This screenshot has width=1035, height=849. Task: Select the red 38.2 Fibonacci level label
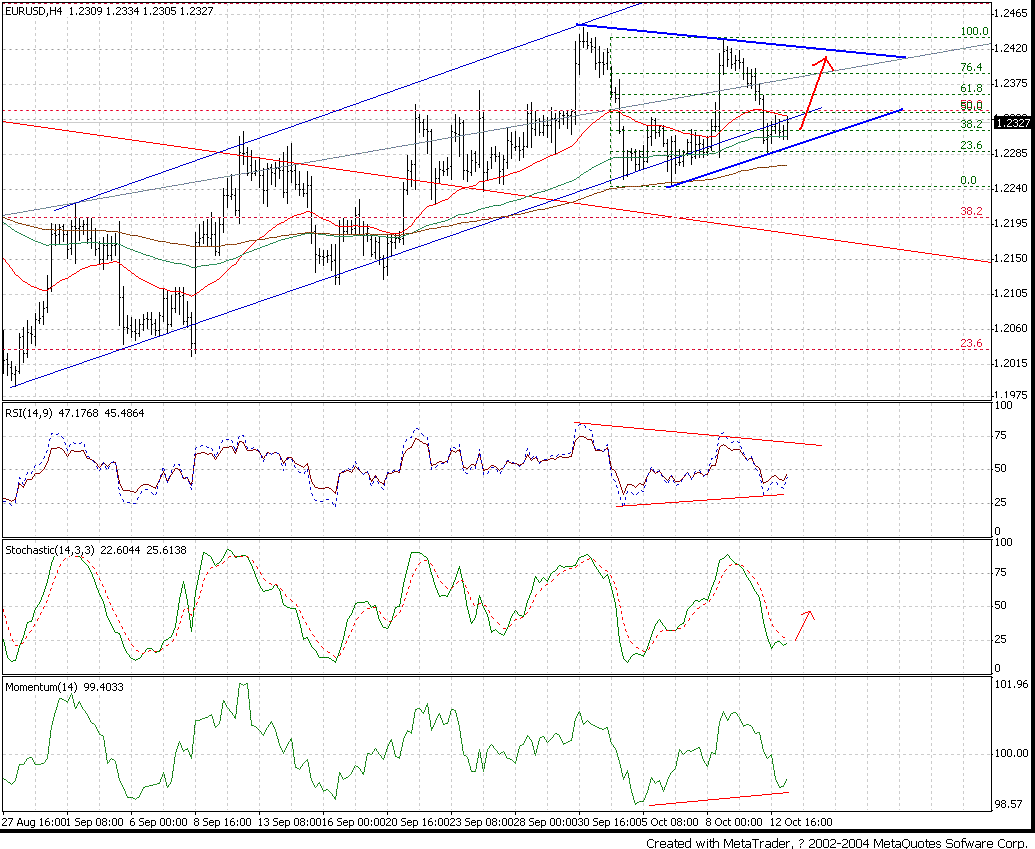(x=971, y=211)
